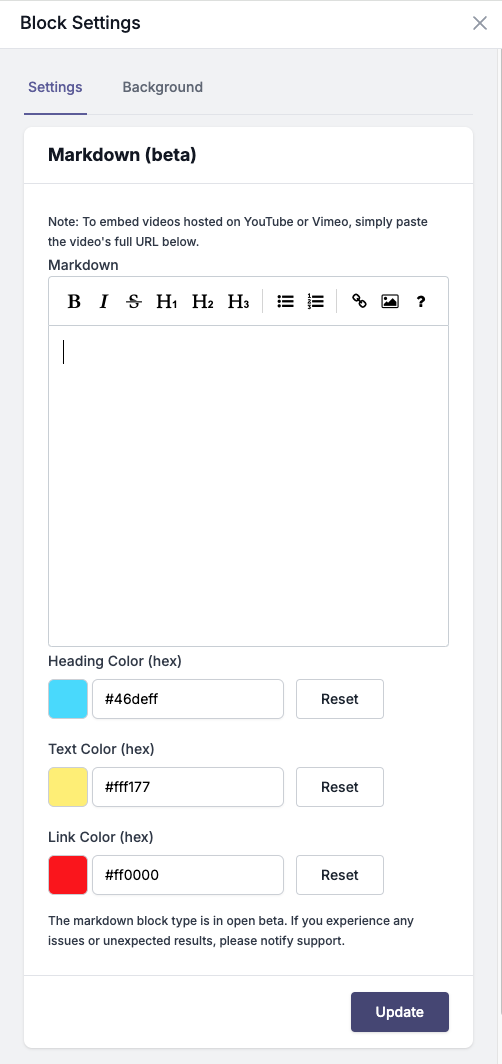The width and height of the screenshot is (502, 1064).
Task: Apply italic formatting in the editor
Action: tap(104, 301)
